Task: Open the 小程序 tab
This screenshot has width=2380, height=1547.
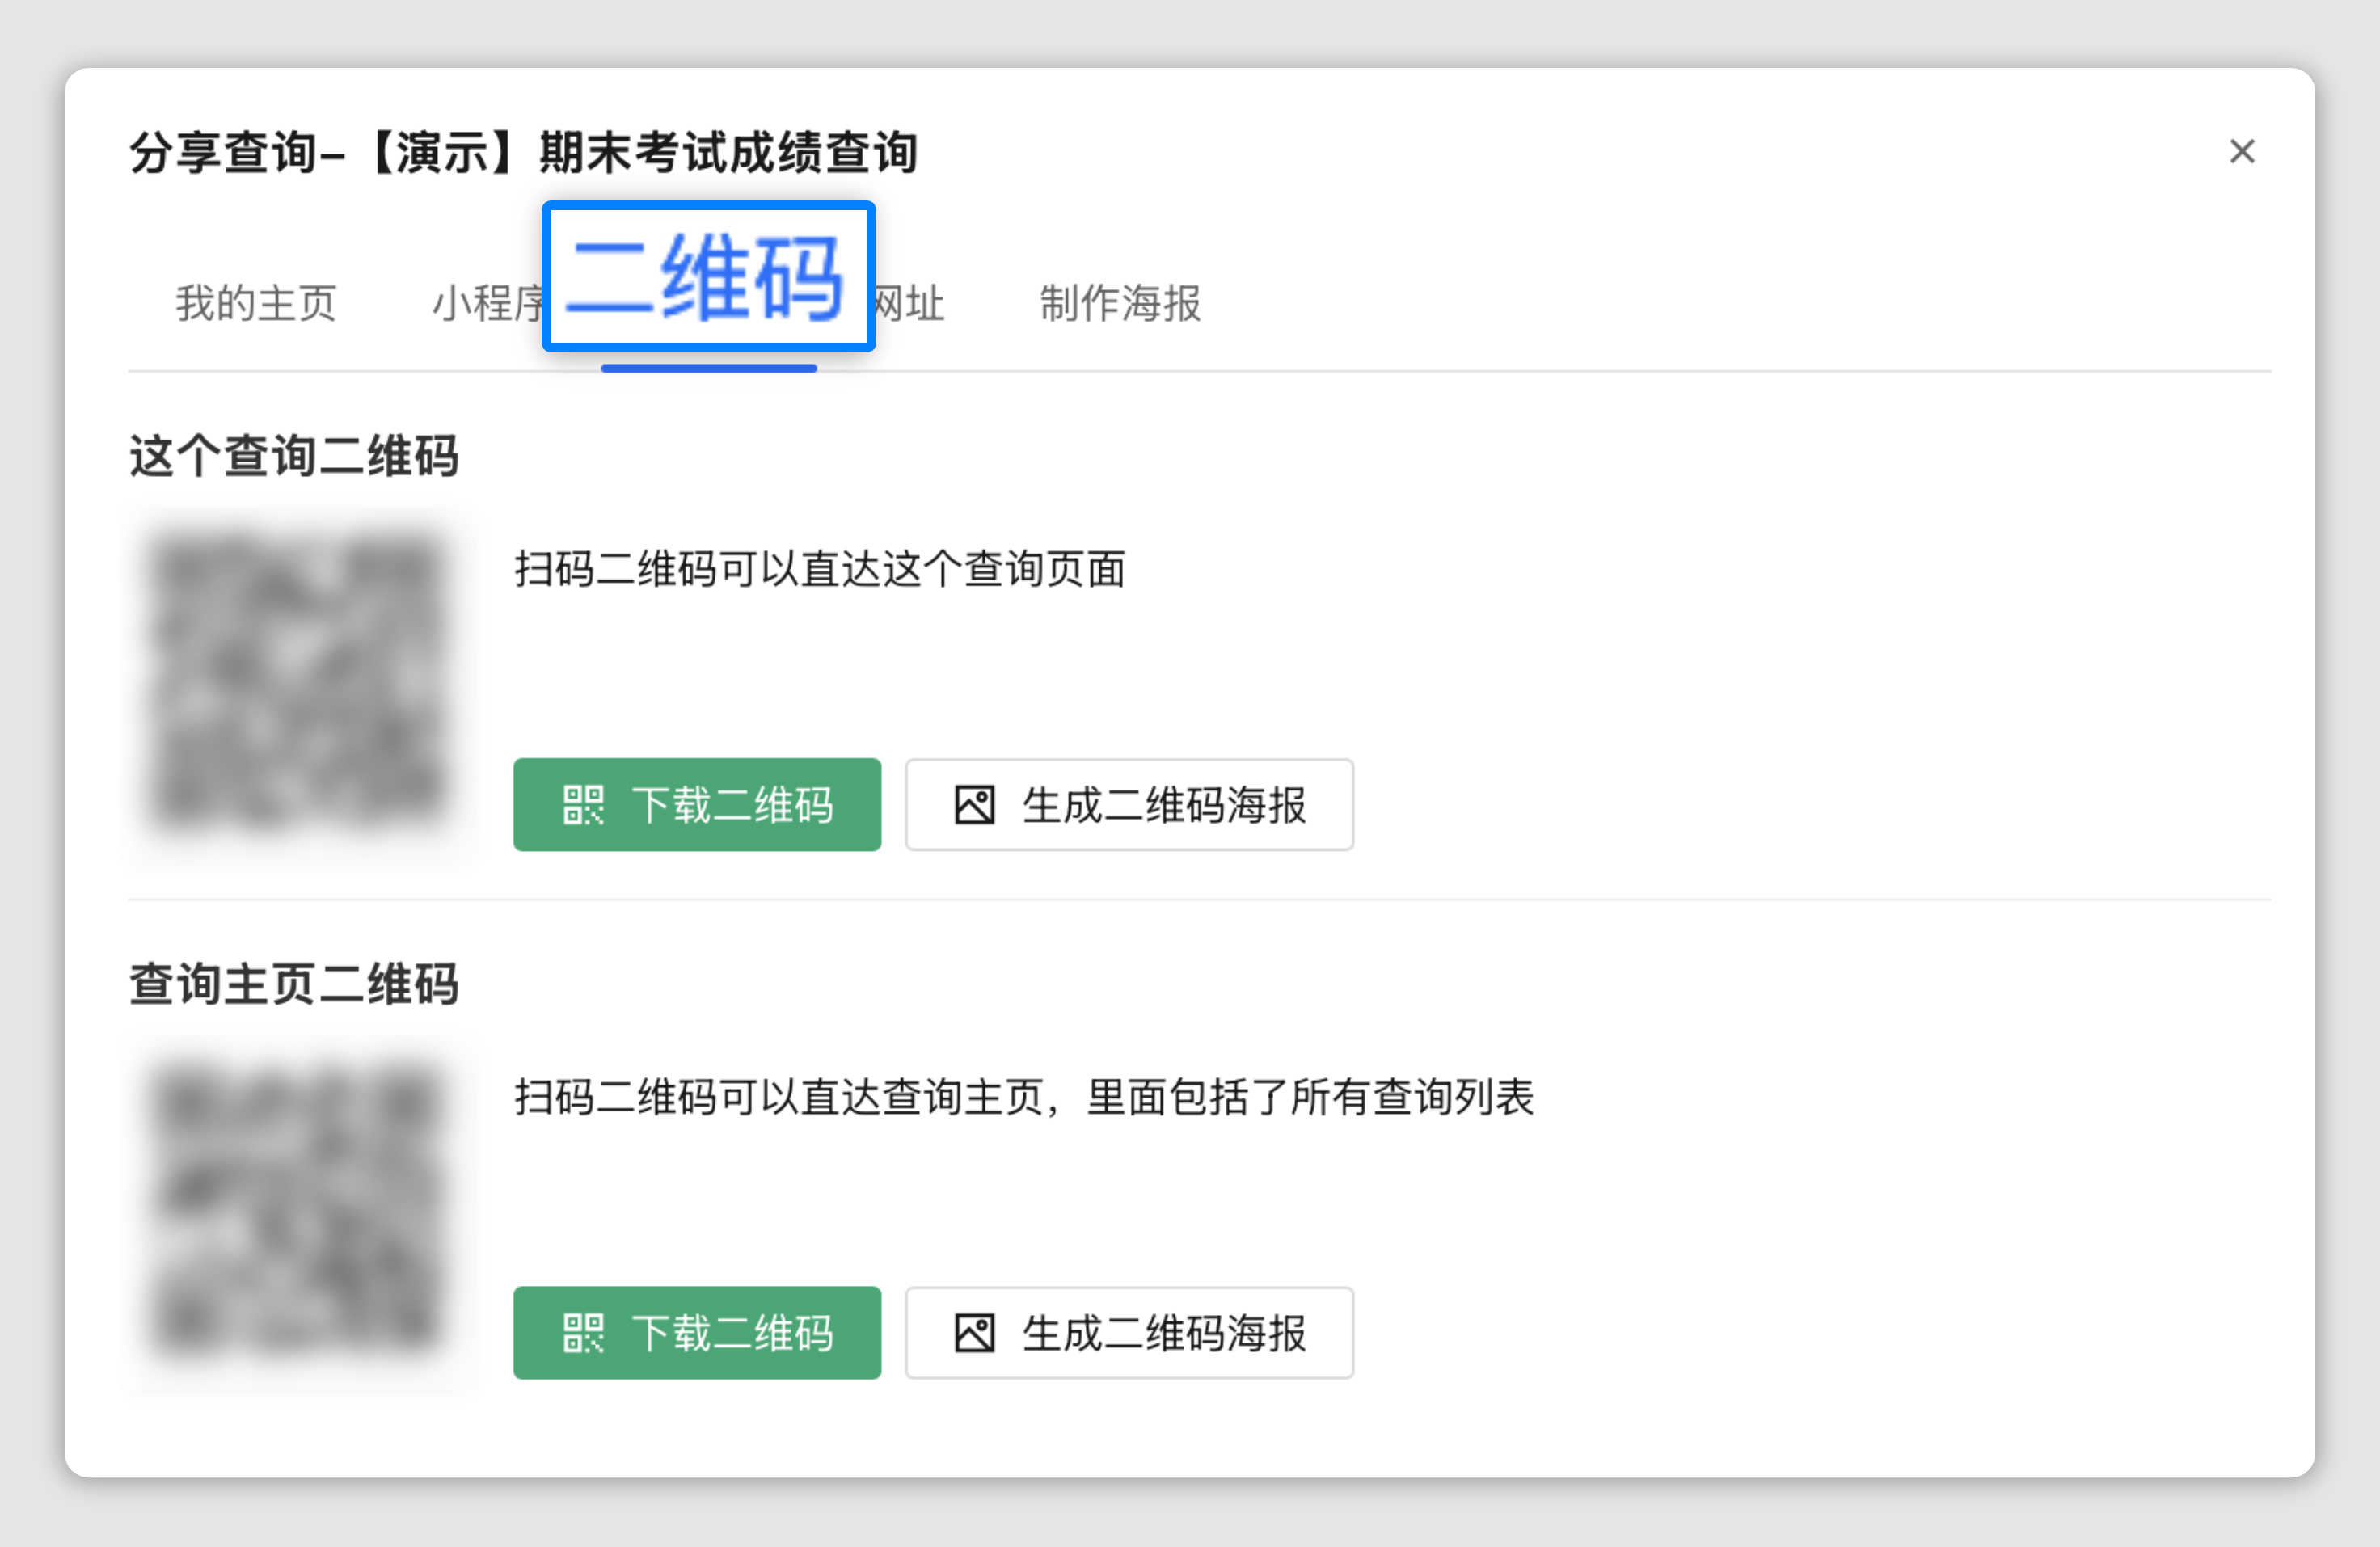Action: 488,303
